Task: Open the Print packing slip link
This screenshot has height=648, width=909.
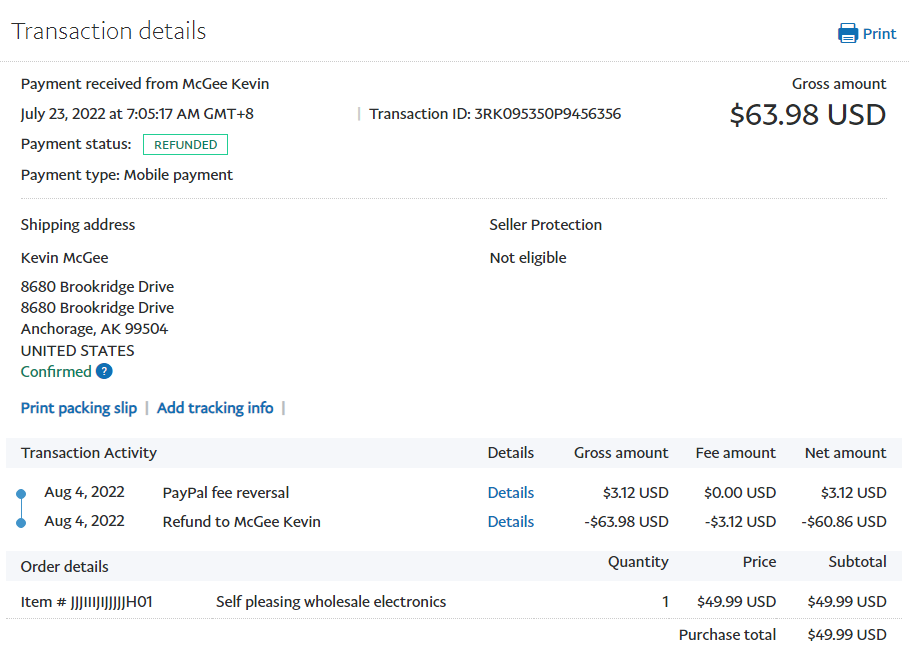Action: (x=79, y=408)
